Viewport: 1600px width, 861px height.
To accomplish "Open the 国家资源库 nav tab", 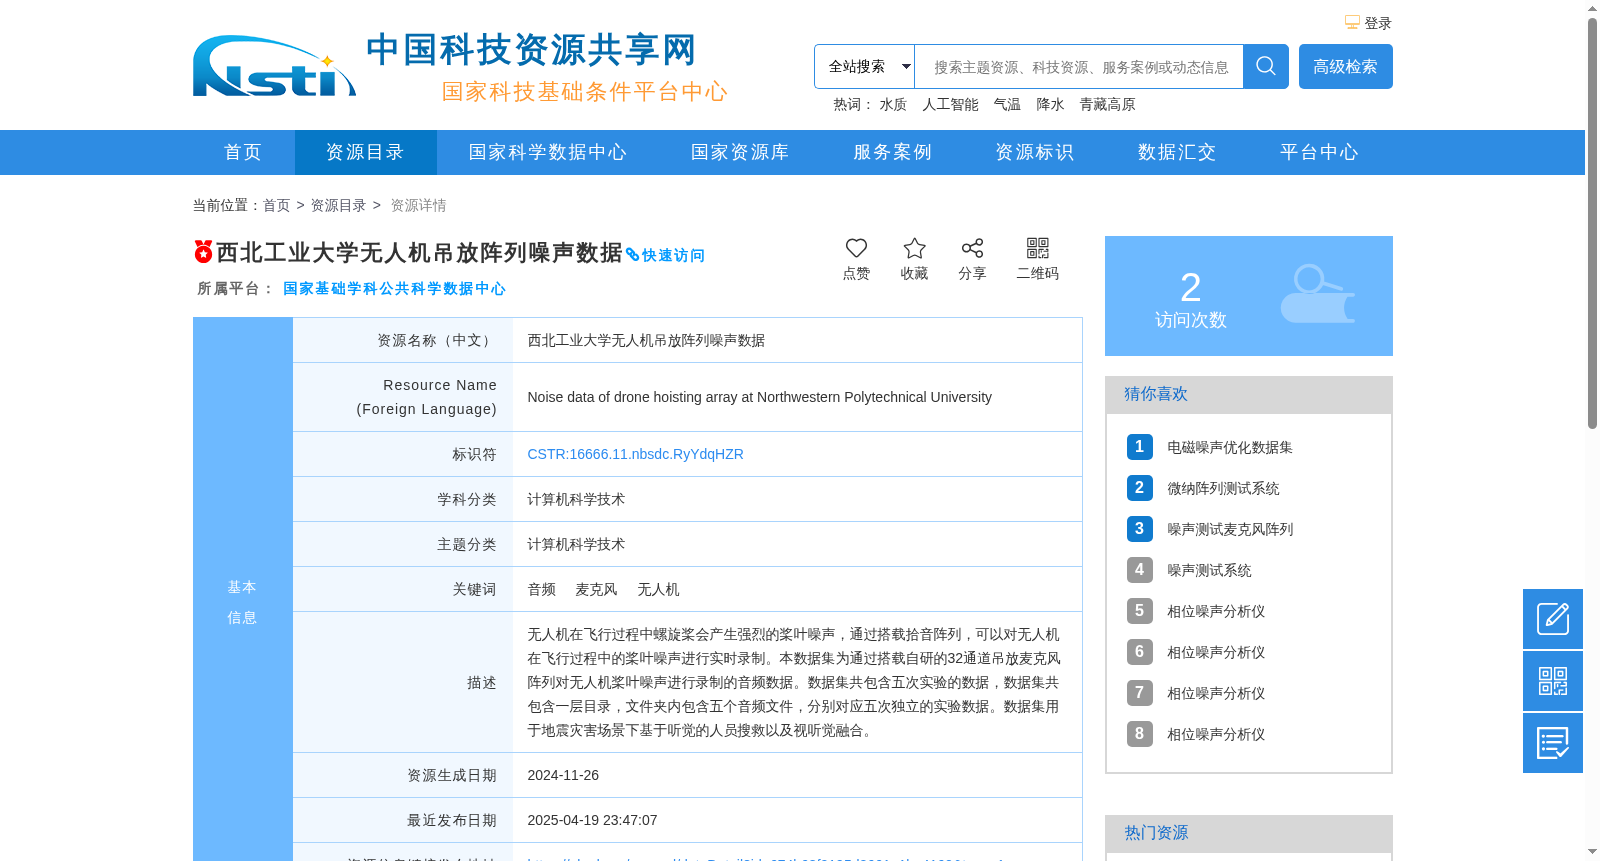I will (740, 152).
